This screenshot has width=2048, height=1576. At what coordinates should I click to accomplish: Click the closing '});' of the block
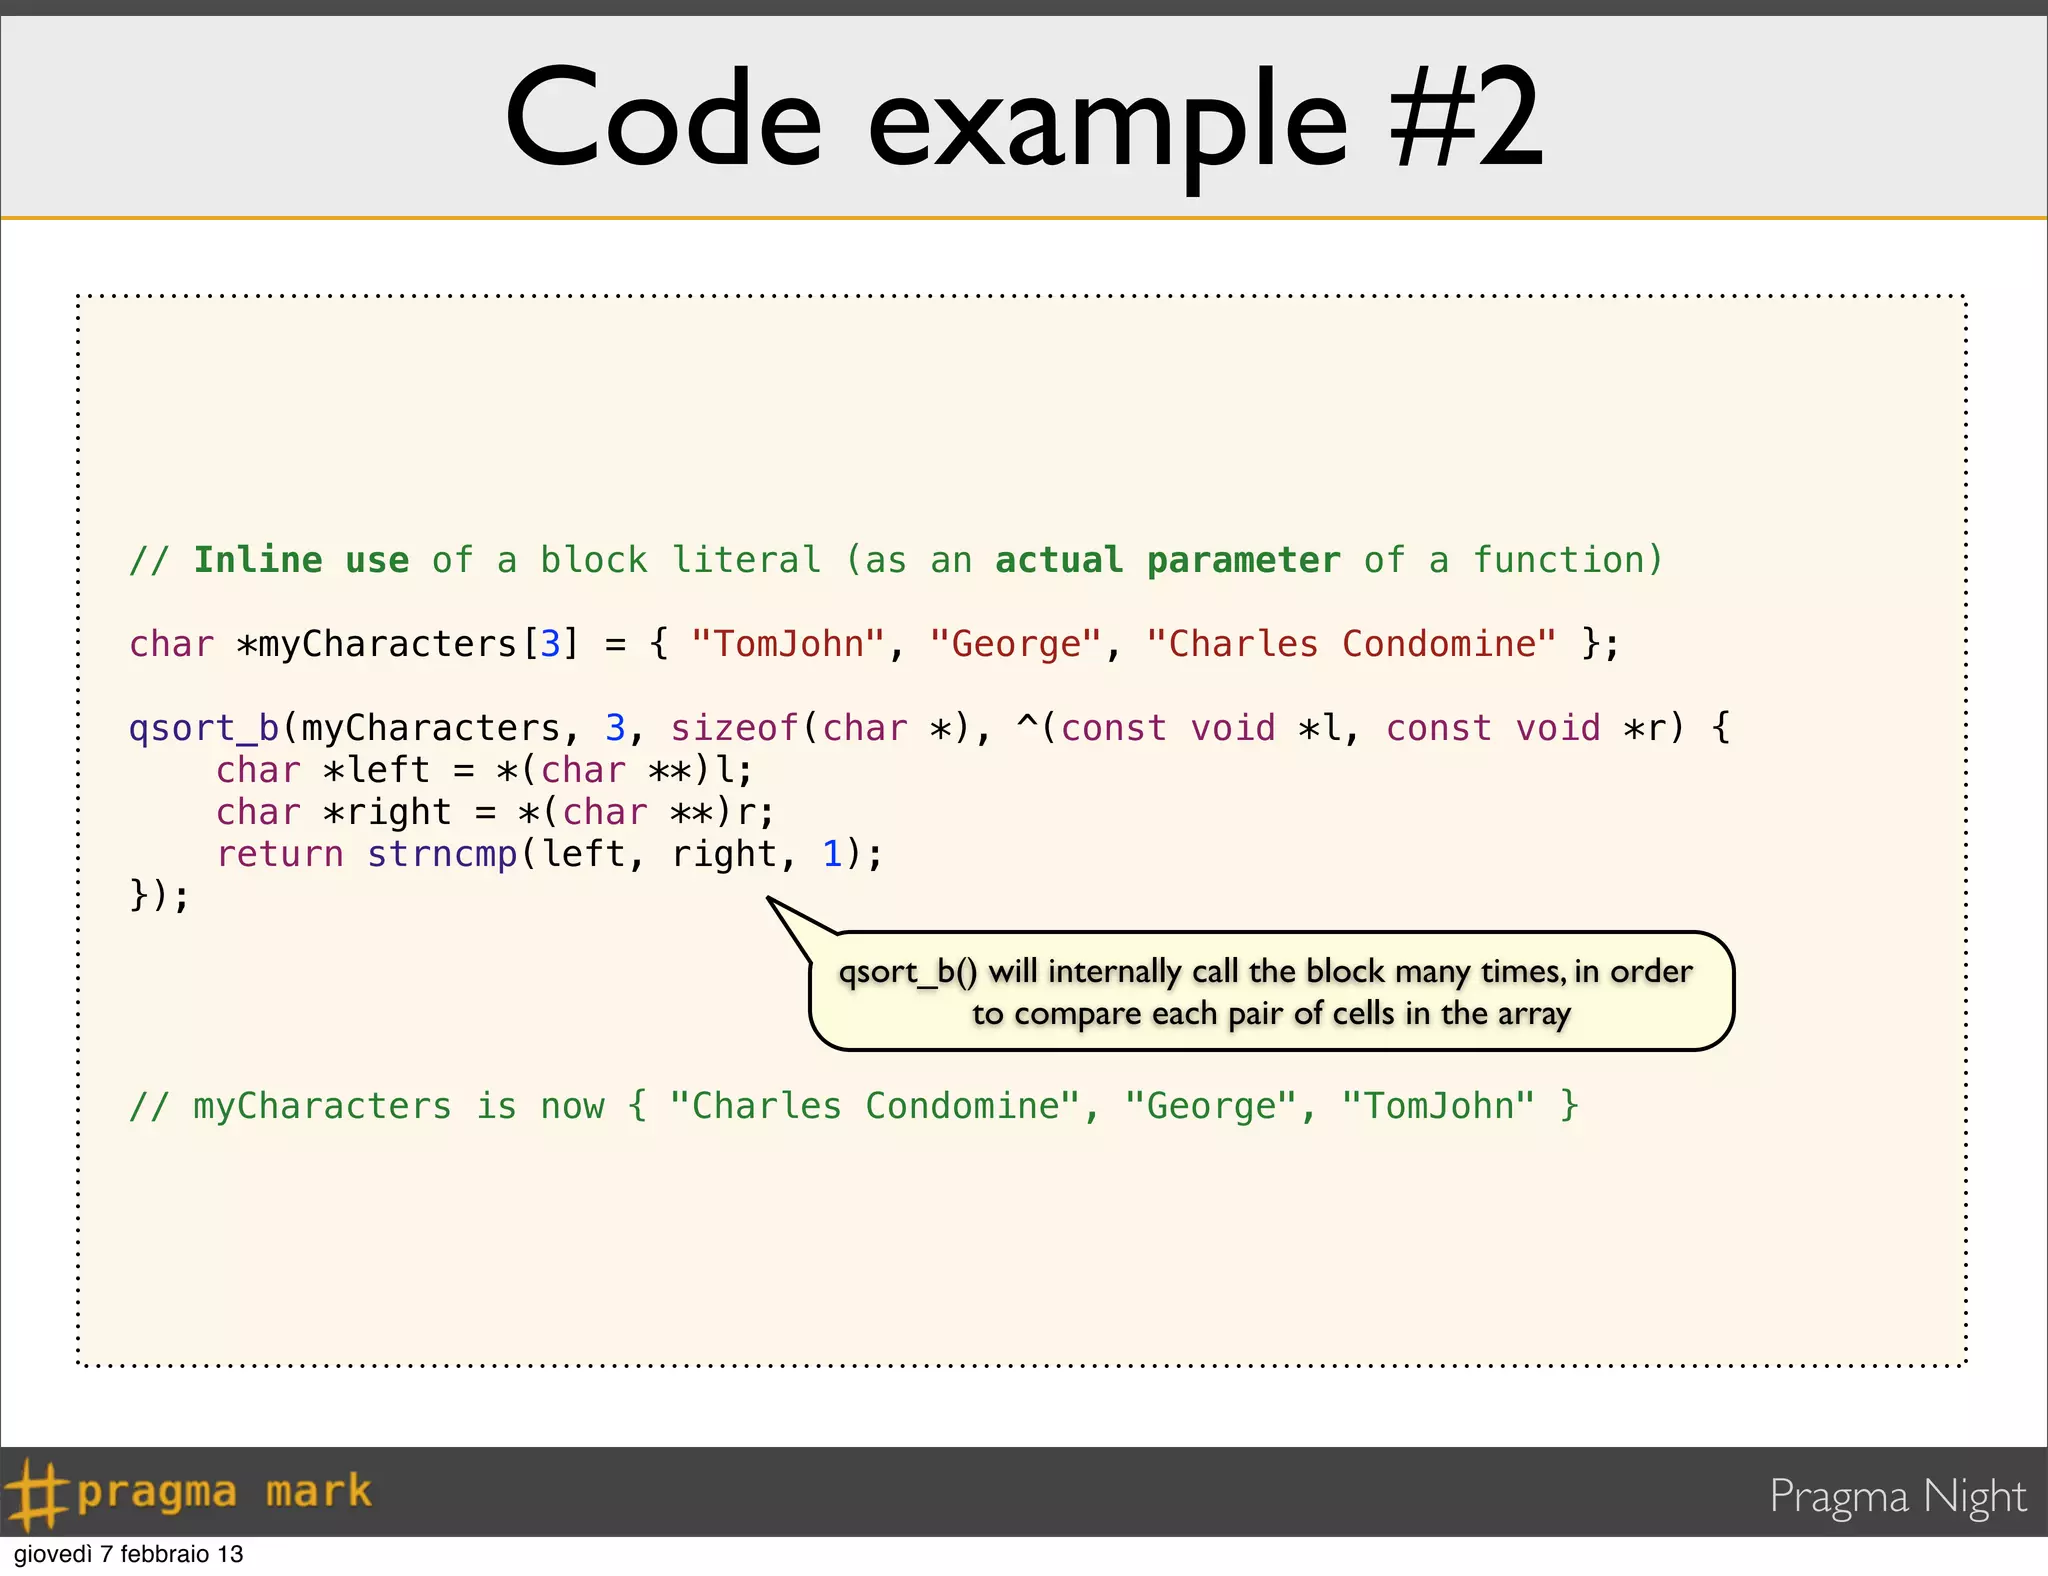159,895
